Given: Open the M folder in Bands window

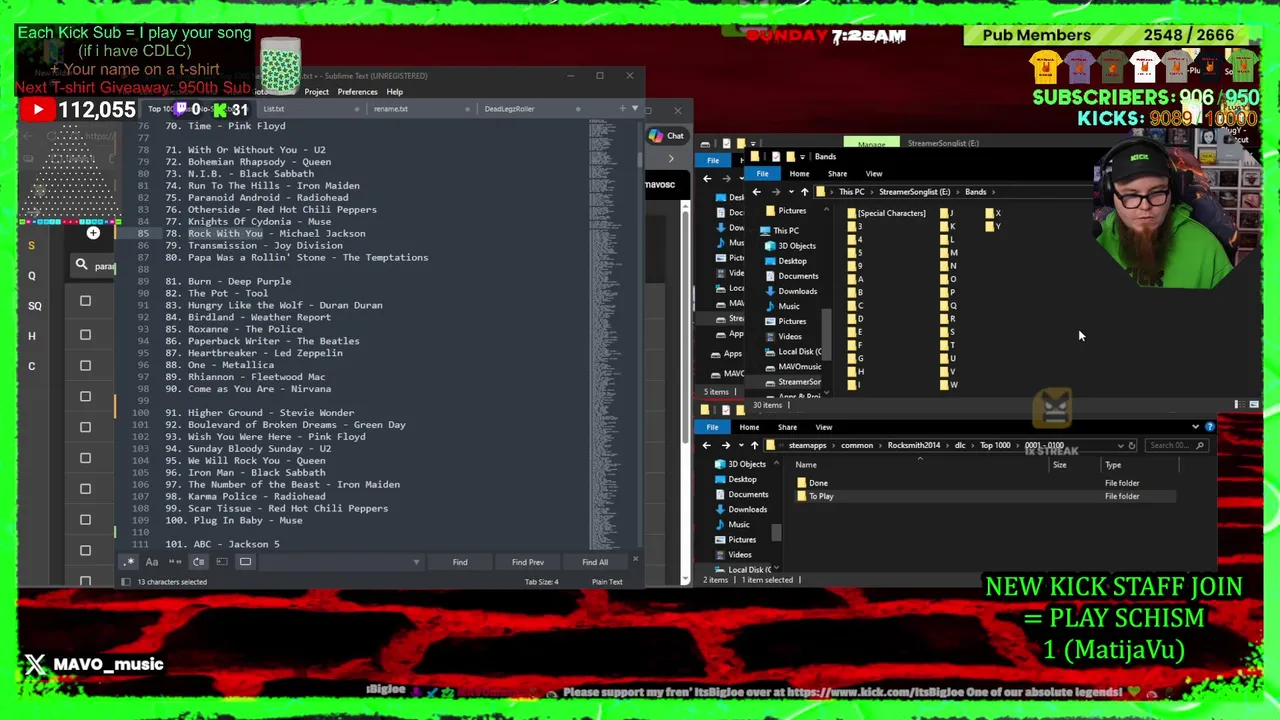Looking at the screenshot, I should (949, 253).
